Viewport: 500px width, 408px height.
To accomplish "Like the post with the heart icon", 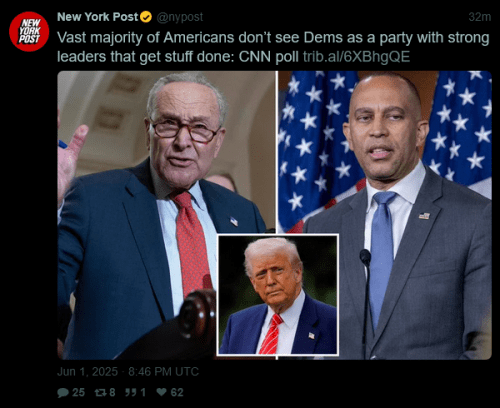I will coord(161,392).
